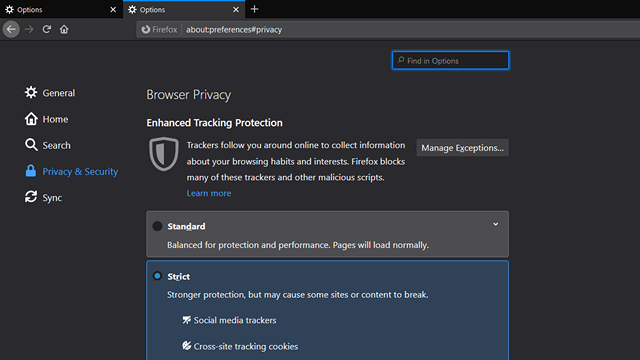Close the first Options tab

pyautogui.click(x=113, y=9)
